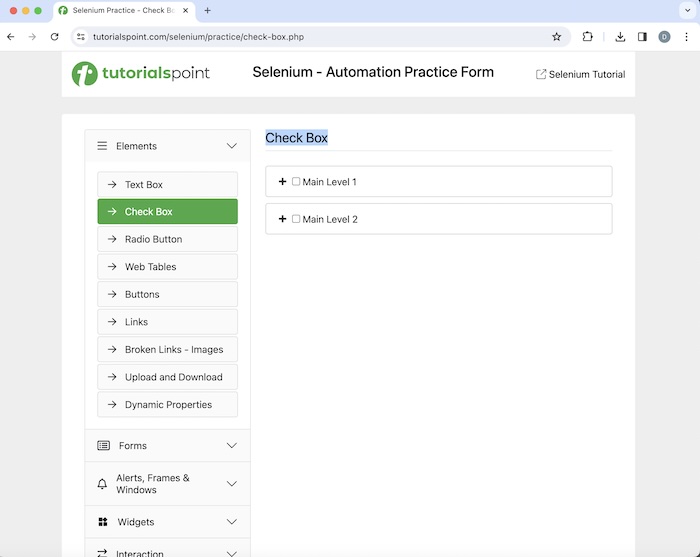Image resolution: width=700 pixels, height=557 pixels.
Task: Click the Forms section icon
Action: (x=103, y=445)
